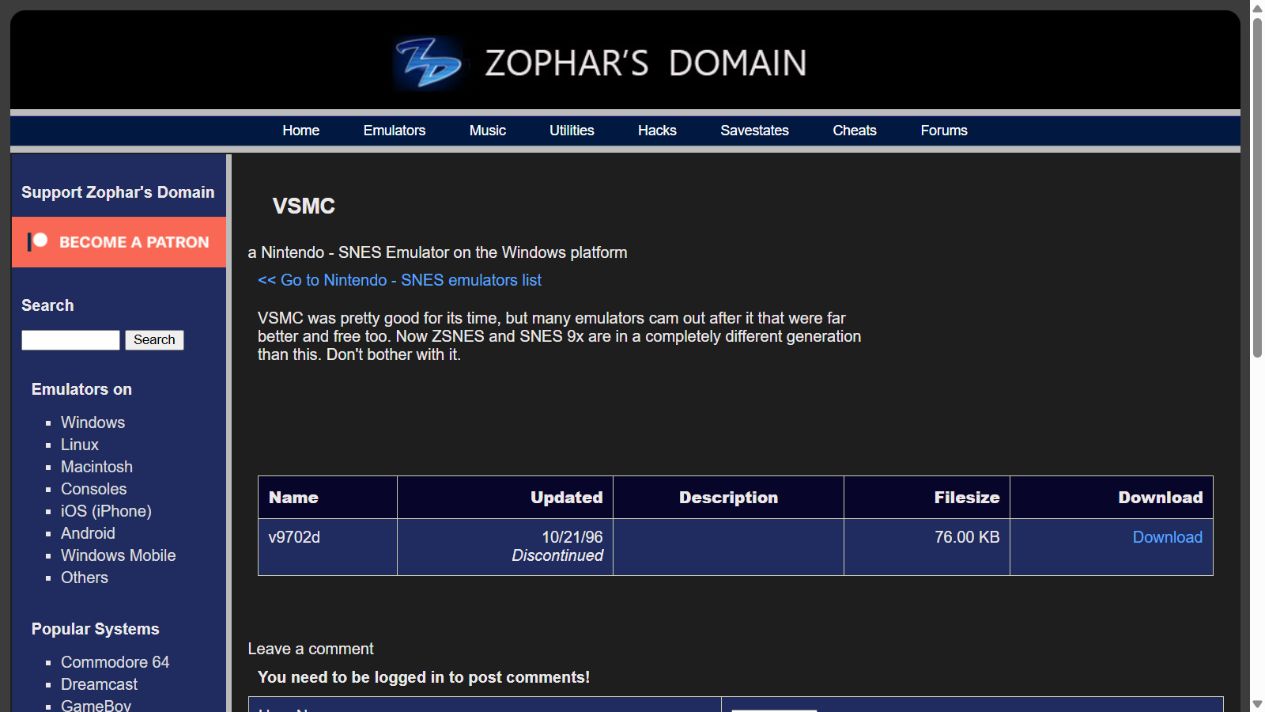
Task: Browse emulators on Windows
Action: (x=93, y=422)
